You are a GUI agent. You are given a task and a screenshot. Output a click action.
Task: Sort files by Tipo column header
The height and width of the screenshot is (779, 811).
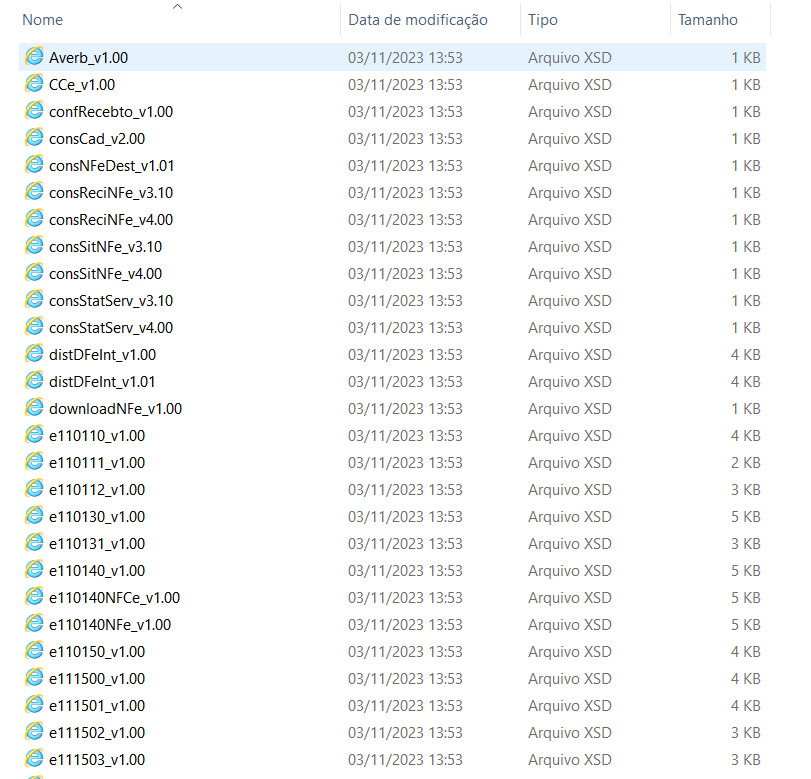pyautogui.click(x=543, y=20)
